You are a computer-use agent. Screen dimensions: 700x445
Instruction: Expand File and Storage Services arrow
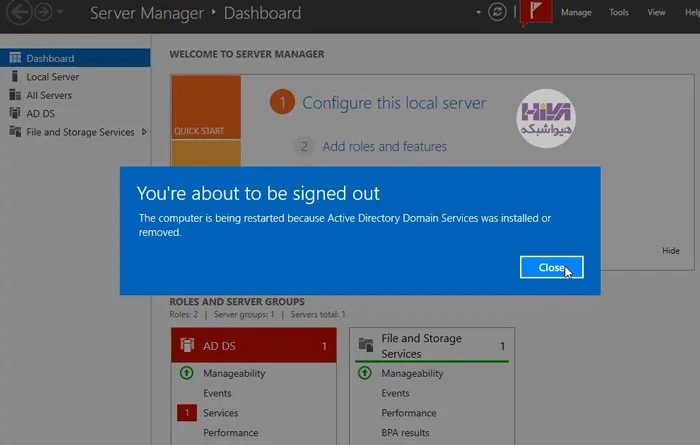point(144,132)
